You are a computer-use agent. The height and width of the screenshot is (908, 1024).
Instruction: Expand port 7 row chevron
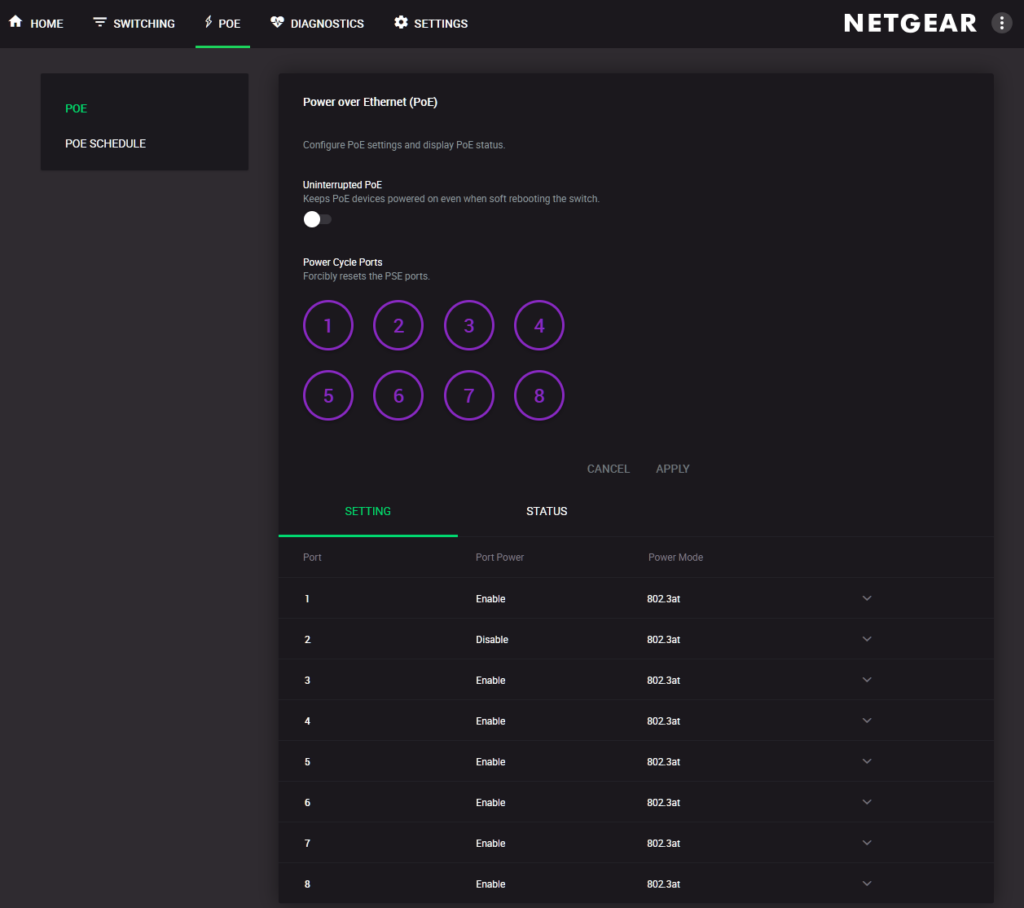867,843
